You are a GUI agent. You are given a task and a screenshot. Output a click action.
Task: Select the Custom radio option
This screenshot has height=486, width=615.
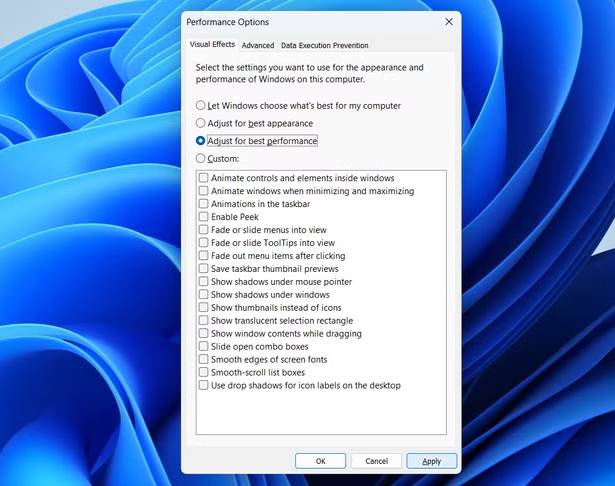tap(200, 158)
